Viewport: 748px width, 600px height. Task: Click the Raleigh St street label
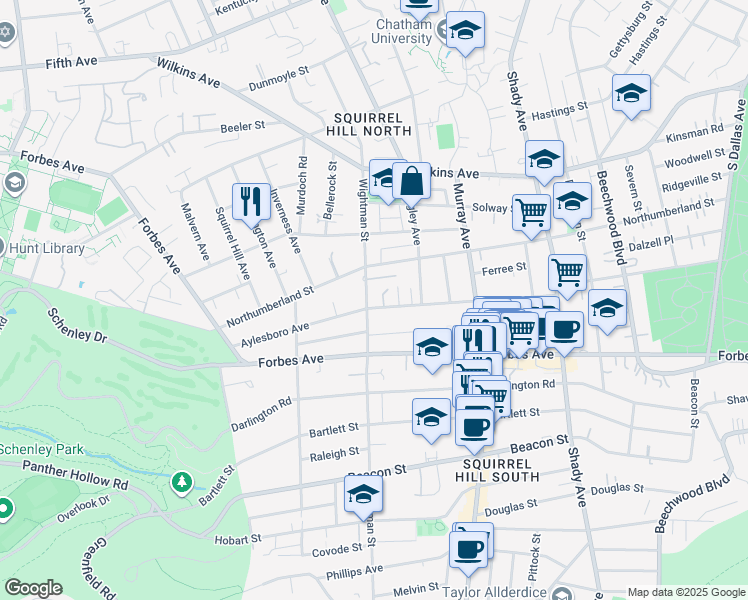pos(334,454)
